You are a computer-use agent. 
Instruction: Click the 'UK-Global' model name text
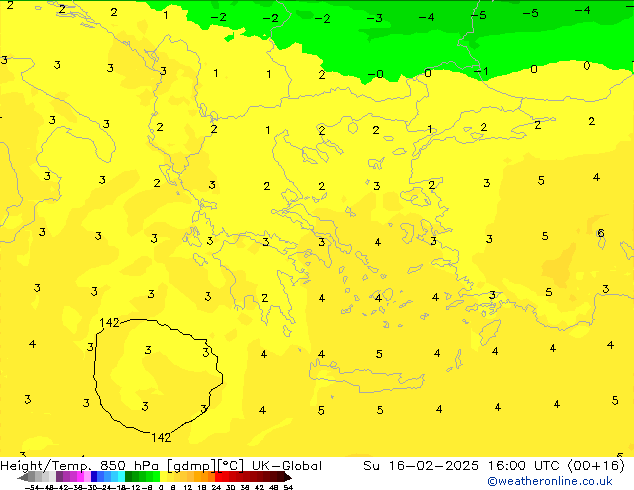(x=287, y=466)
